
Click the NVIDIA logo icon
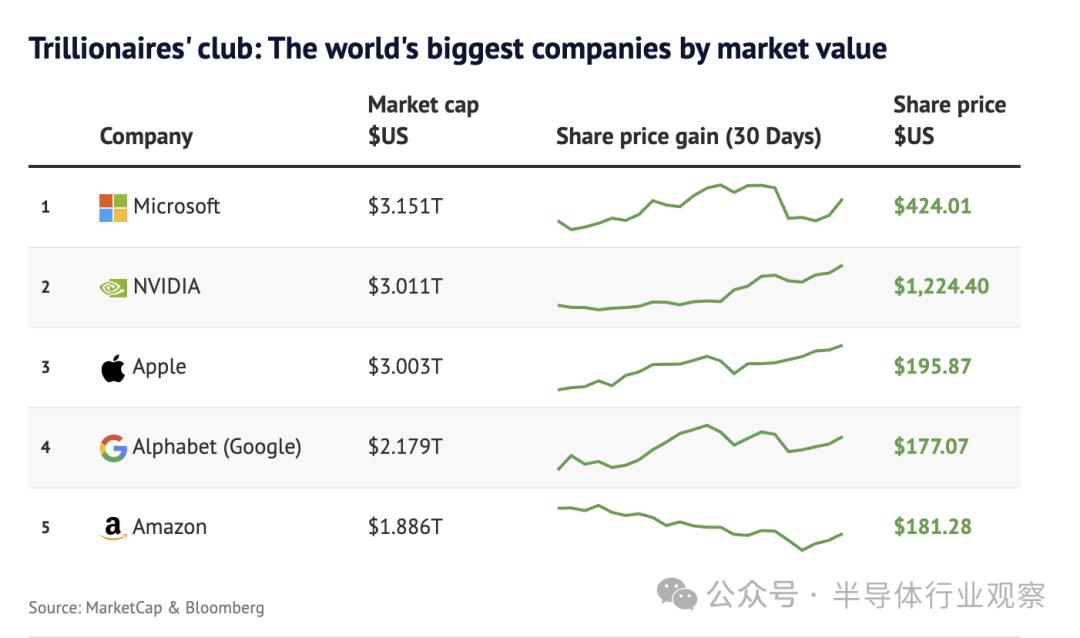113,288
